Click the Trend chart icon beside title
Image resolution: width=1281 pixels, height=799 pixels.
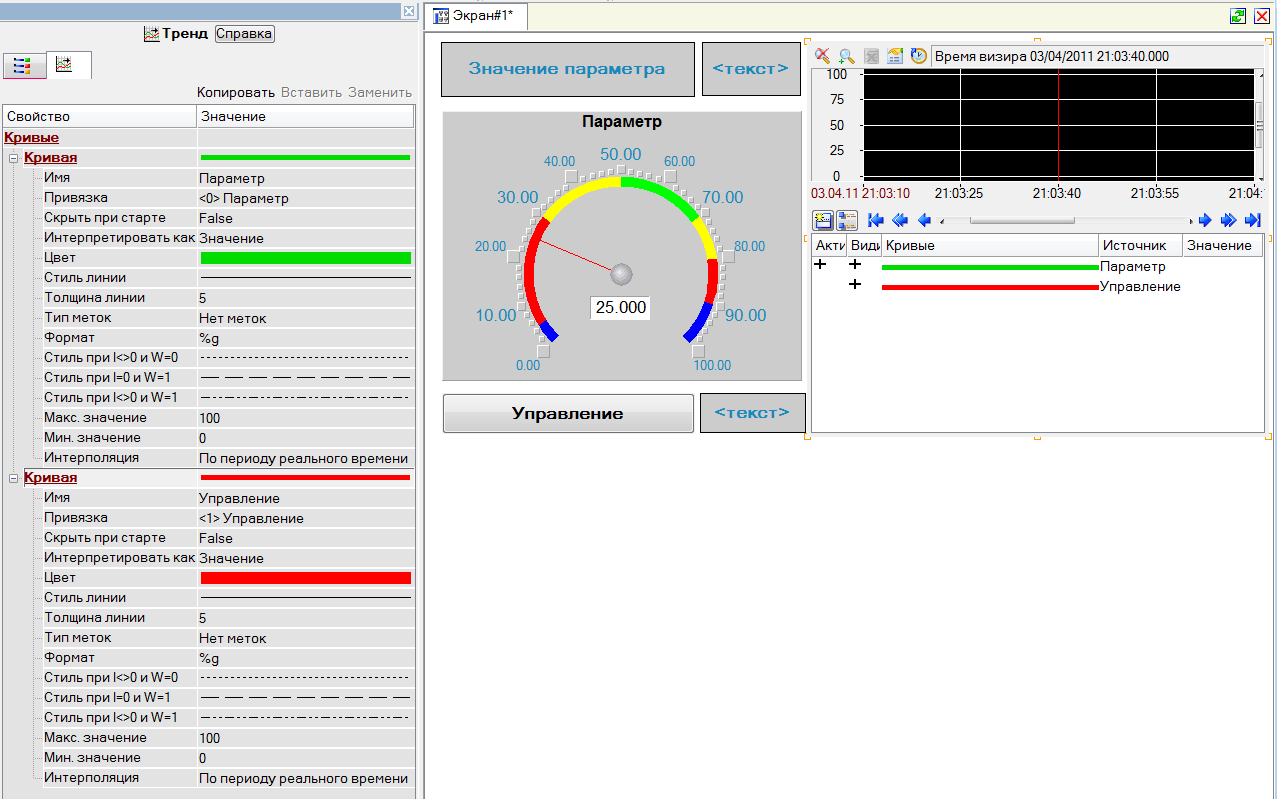coord(152,34)
